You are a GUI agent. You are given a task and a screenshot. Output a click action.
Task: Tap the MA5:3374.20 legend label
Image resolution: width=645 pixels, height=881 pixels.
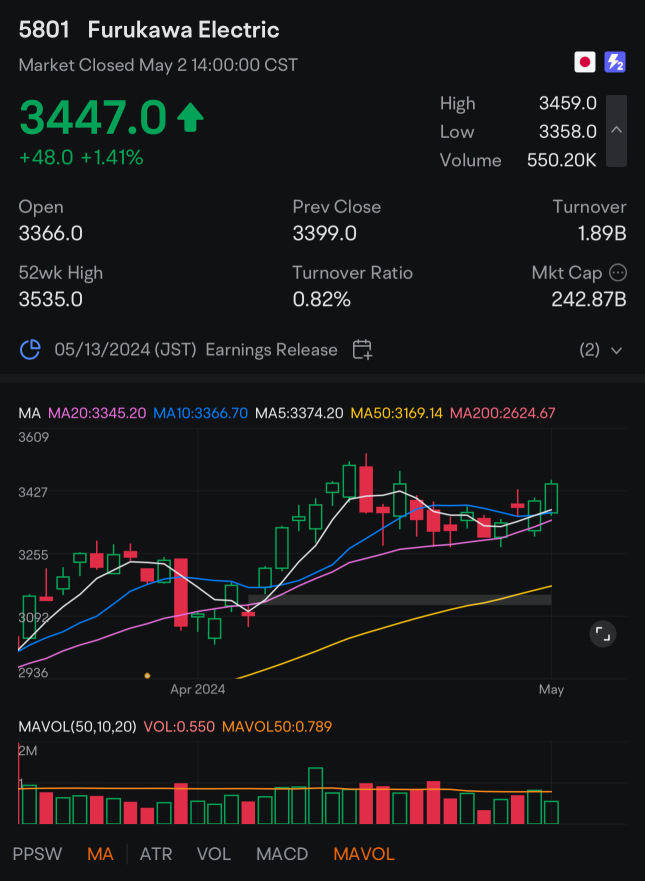[299, 414]
